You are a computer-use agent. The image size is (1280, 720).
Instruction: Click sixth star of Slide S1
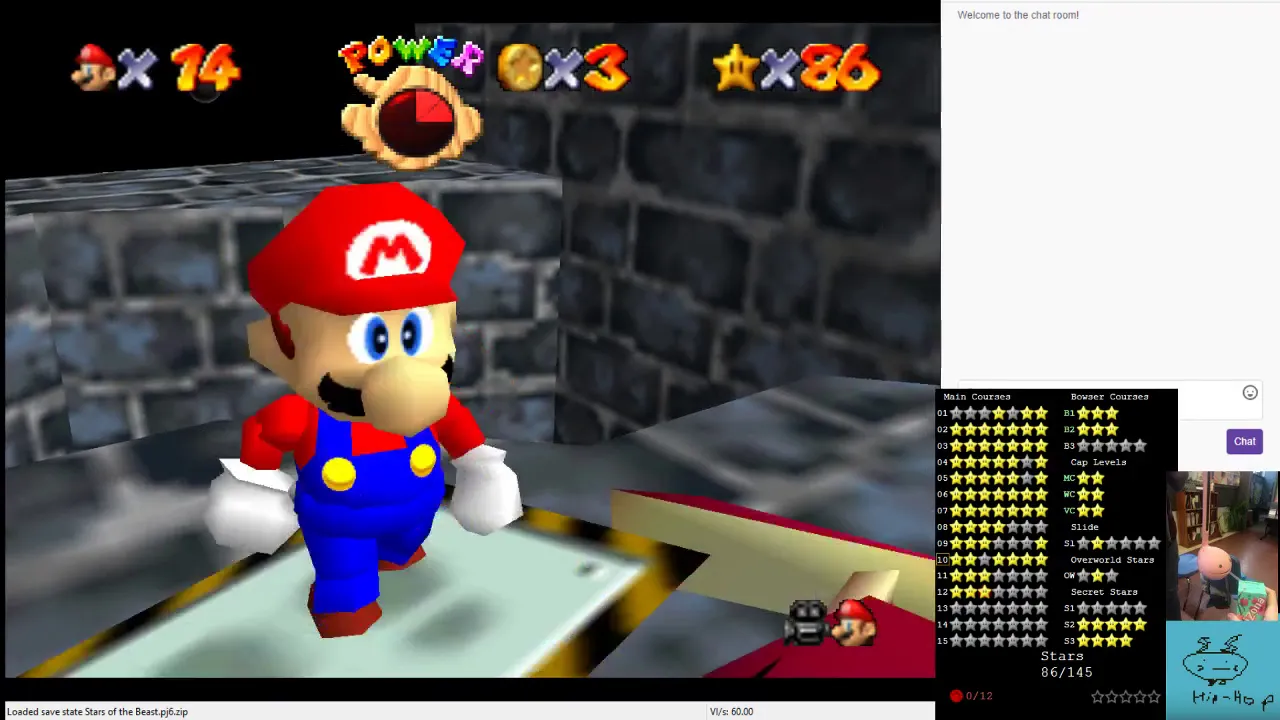(1153, 543)
